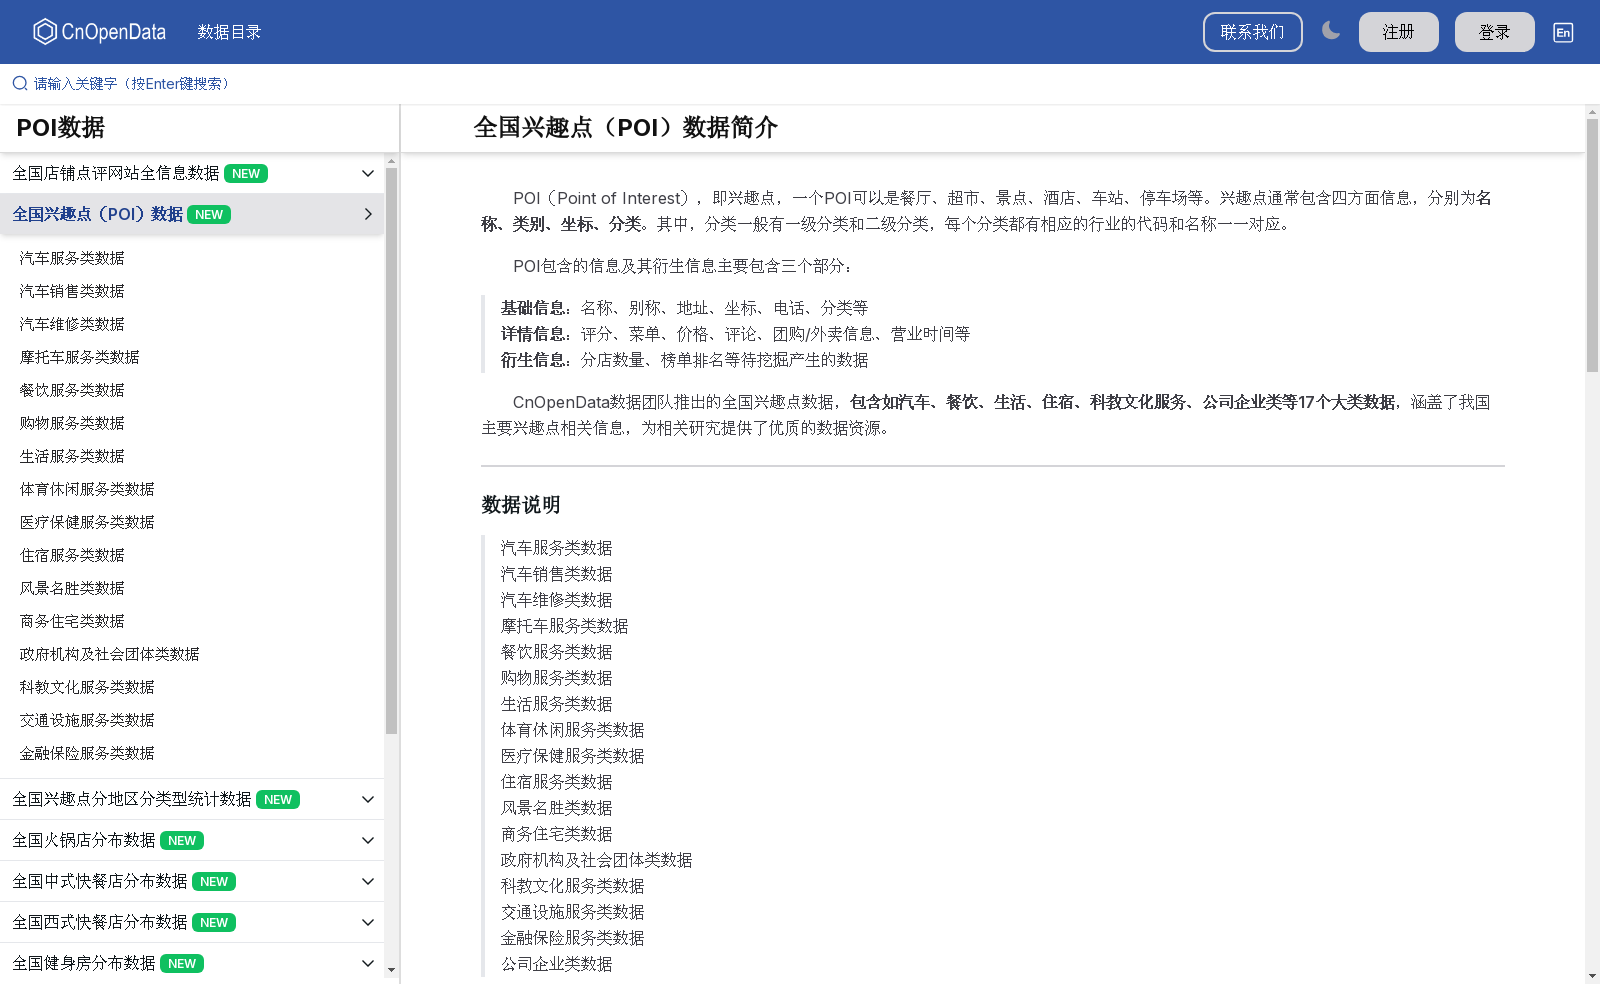Toggle the 全国西式快餐店分布数据 entry
The height and width of the screenshot is (1000, 1600).
tap(367, 921)
